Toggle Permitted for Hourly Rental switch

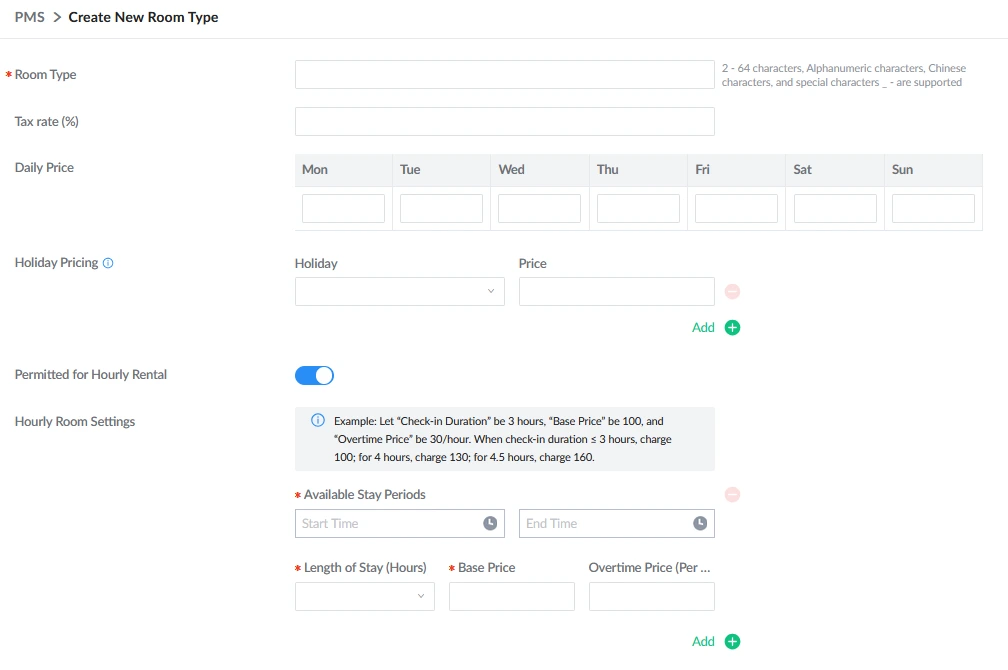[x=314, y=375]
